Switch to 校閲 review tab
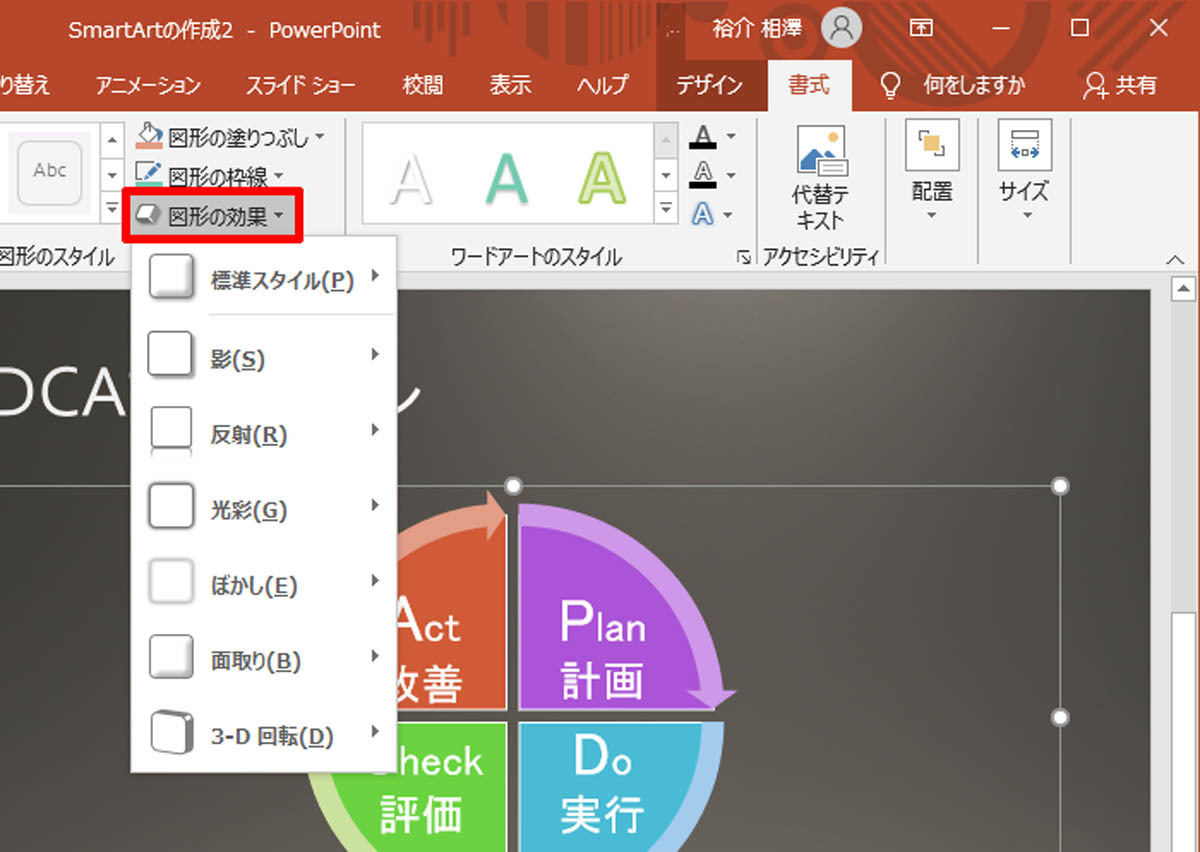1200x852 pixels. pos(423,86)
